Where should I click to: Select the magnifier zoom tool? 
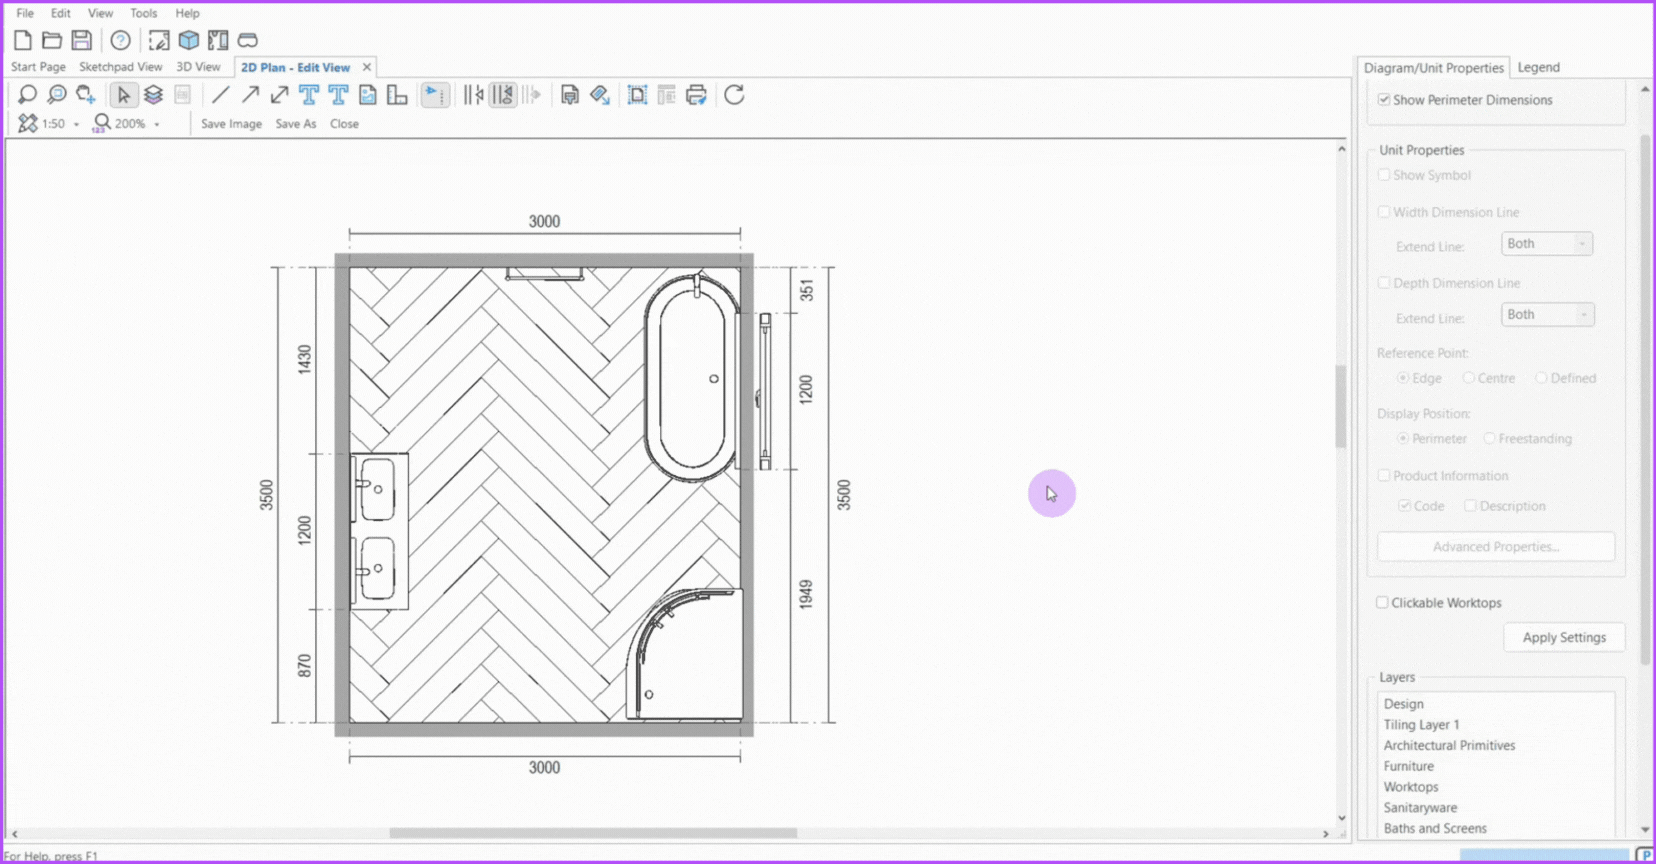(27, 95)
